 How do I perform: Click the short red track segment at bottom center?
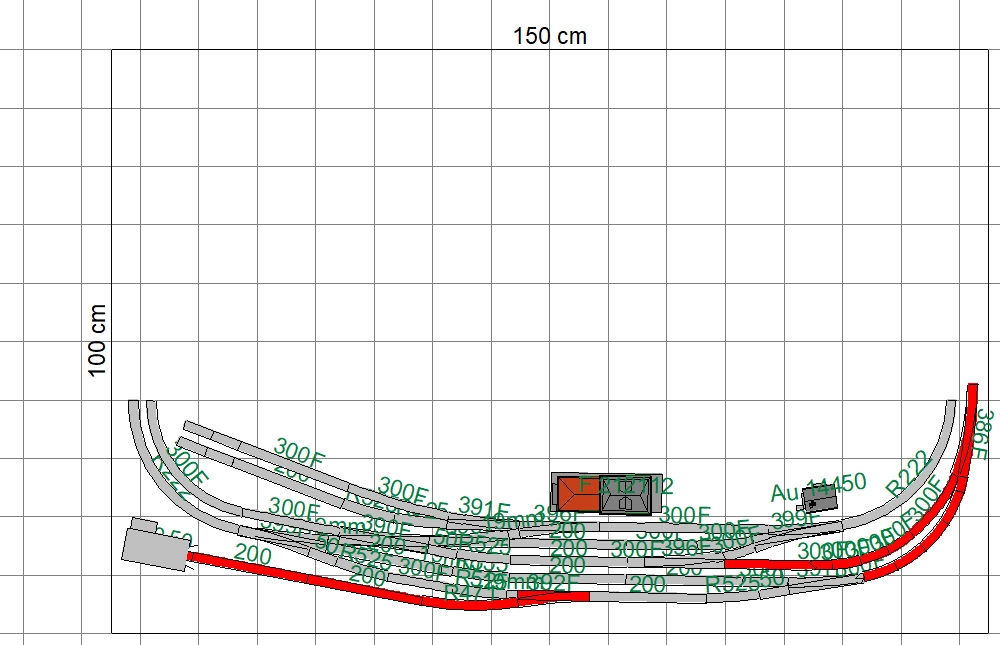(x=550, y=597)
